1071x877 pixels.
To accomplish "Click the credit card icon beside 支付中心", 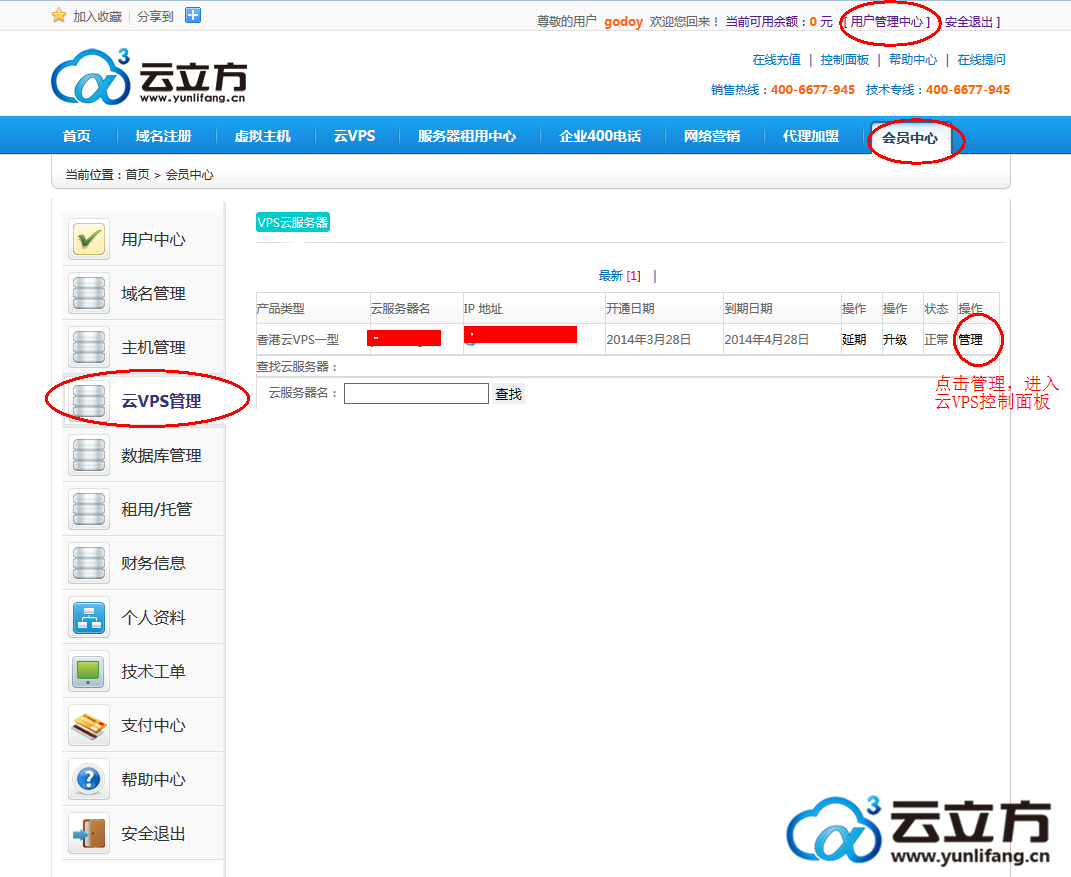I will 89,725.
